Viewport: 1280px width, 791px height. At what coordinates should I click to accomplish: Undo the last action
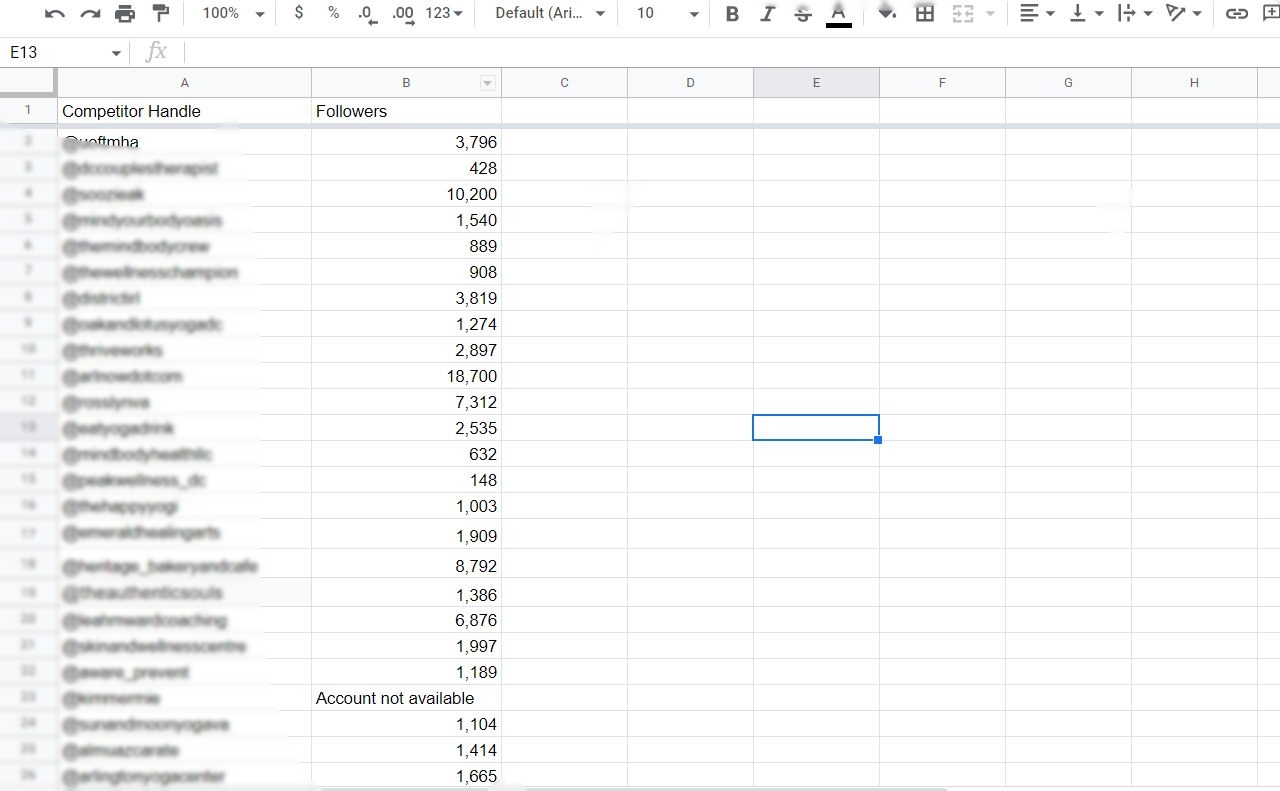pyautogui.click(x=55, y=13)
